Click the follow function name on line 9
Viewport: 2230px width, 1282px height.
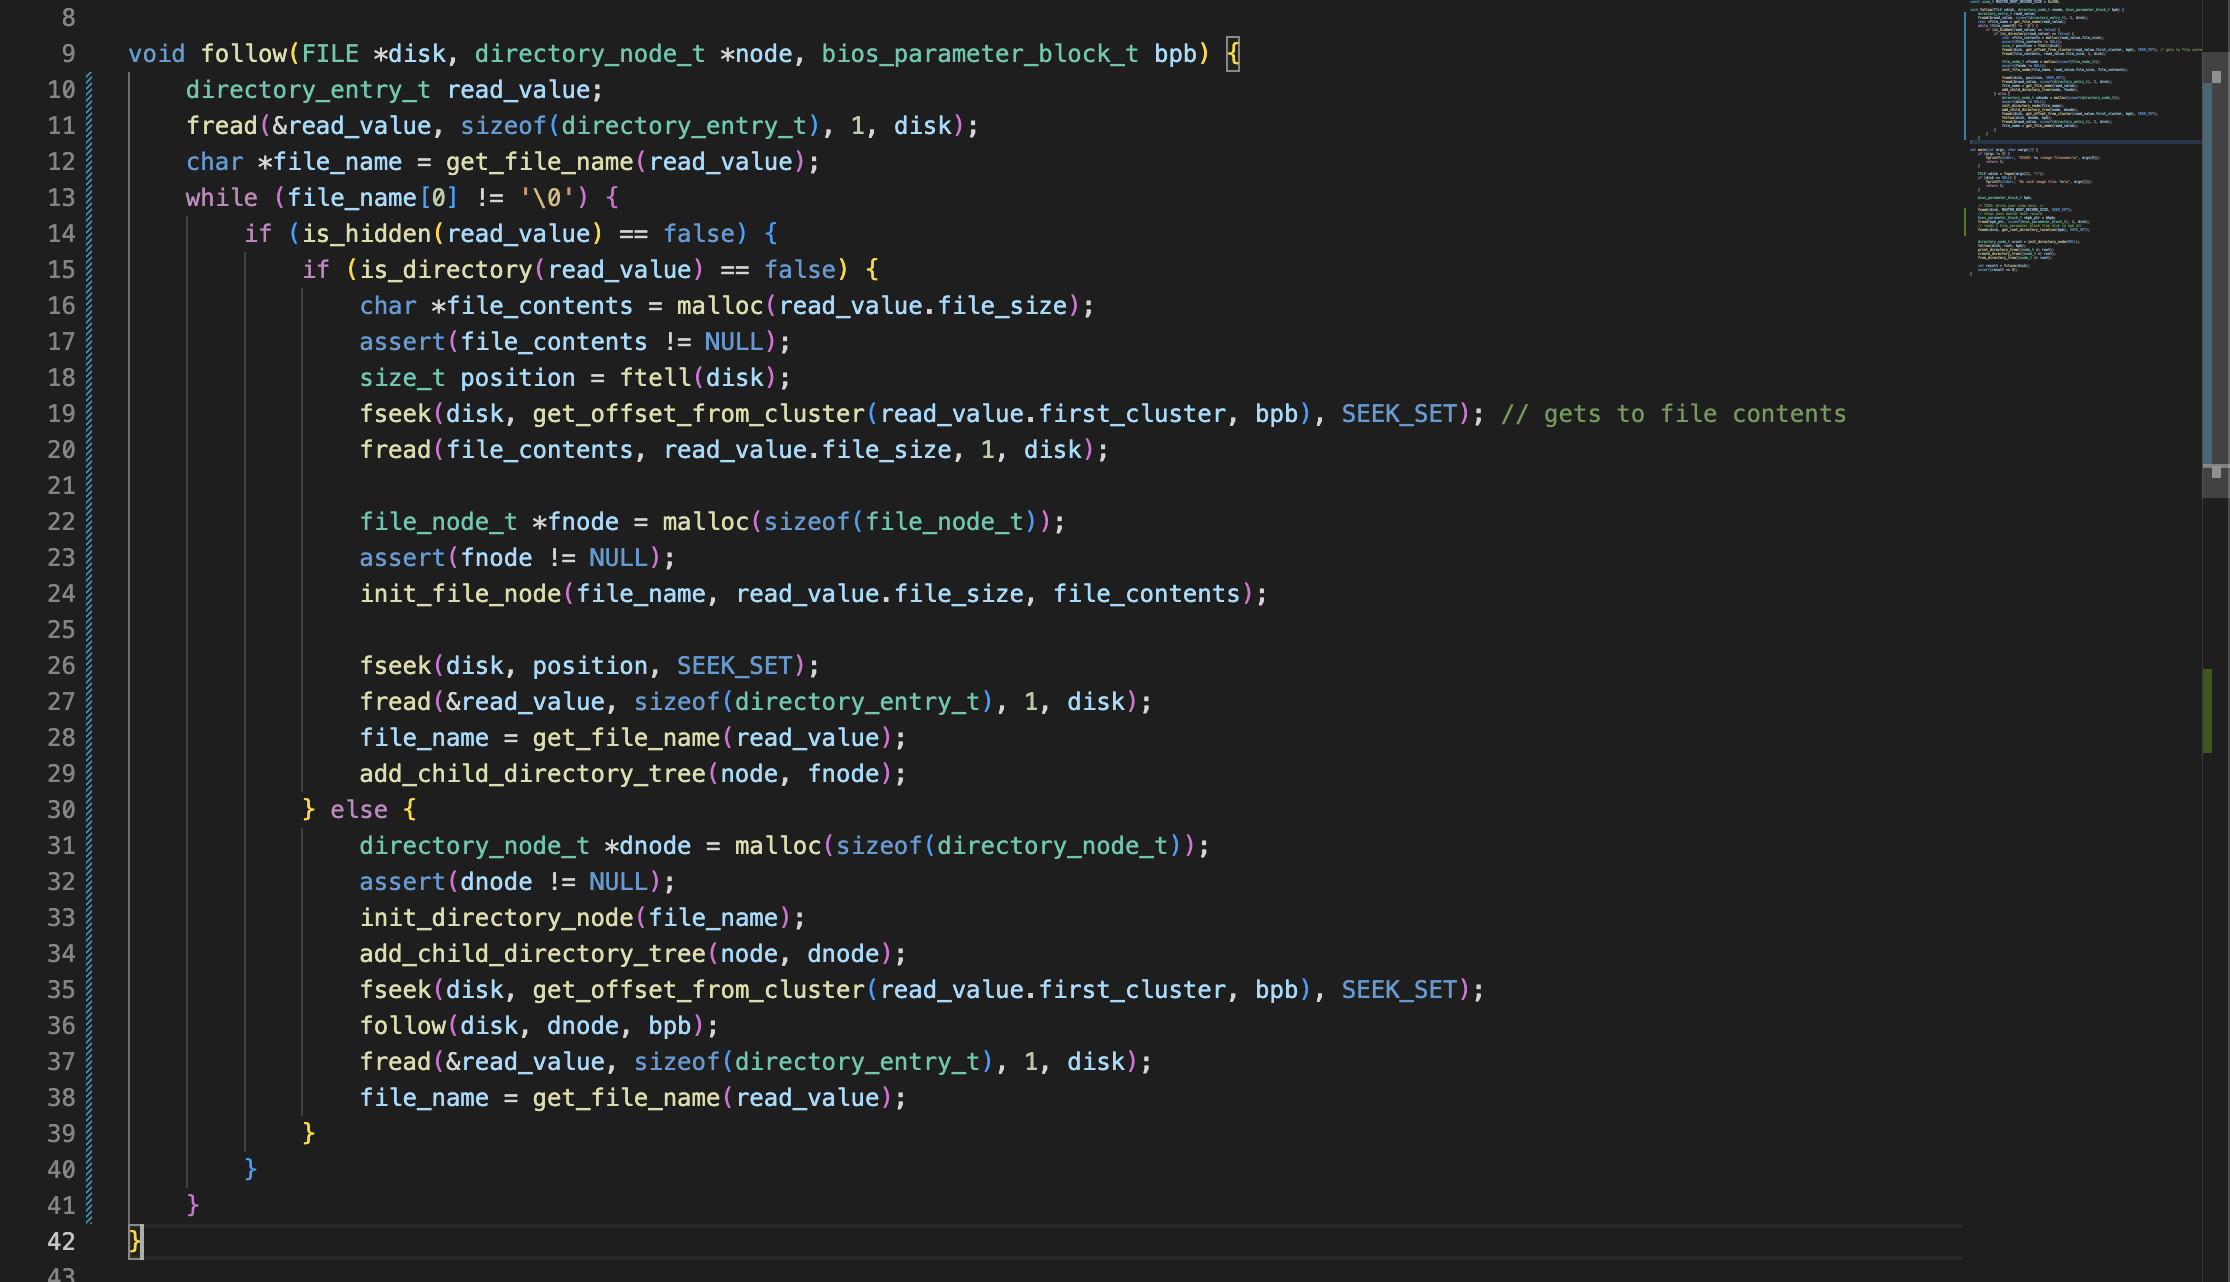(x=244, y=54)
